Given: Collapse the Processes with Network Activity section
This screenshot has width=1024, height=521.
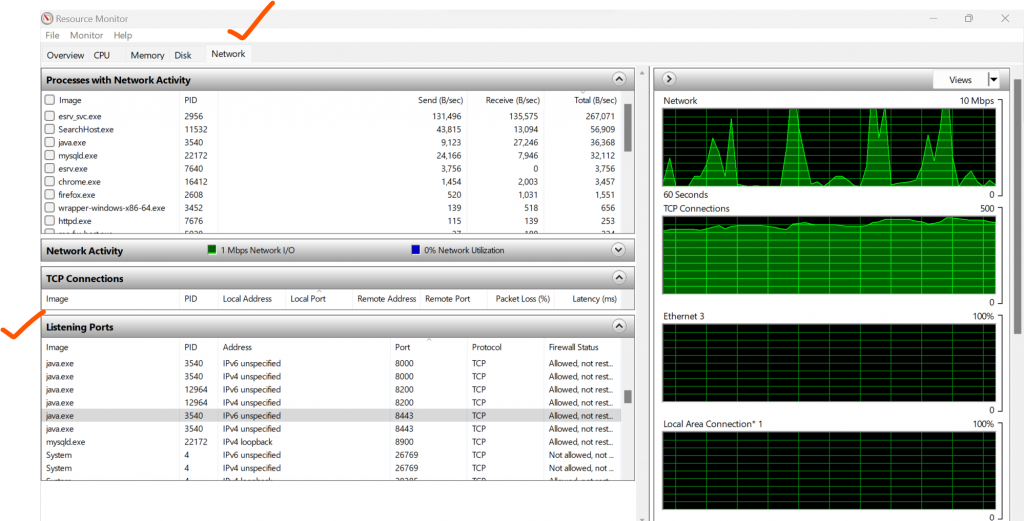Looking at the screenshot, I should click(618, 79).
